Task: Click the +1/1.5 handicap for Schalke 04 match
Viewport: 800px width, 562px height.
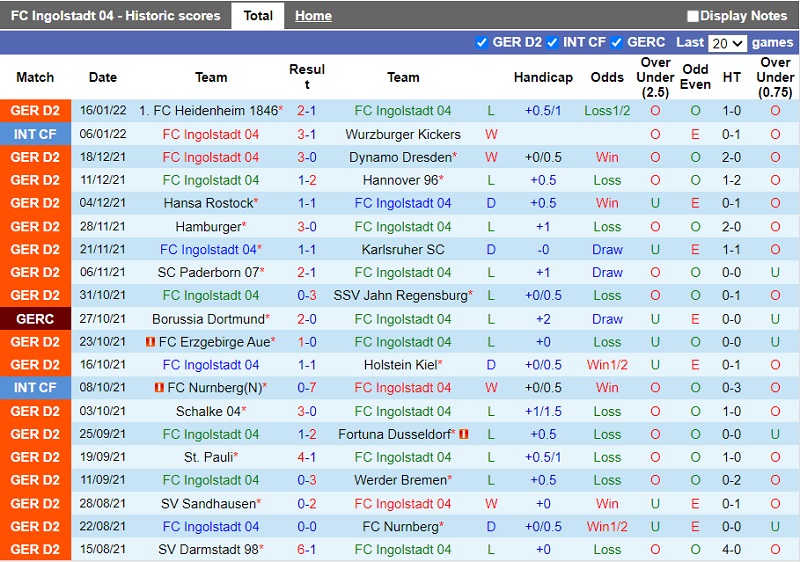Action: coord(543,411)
